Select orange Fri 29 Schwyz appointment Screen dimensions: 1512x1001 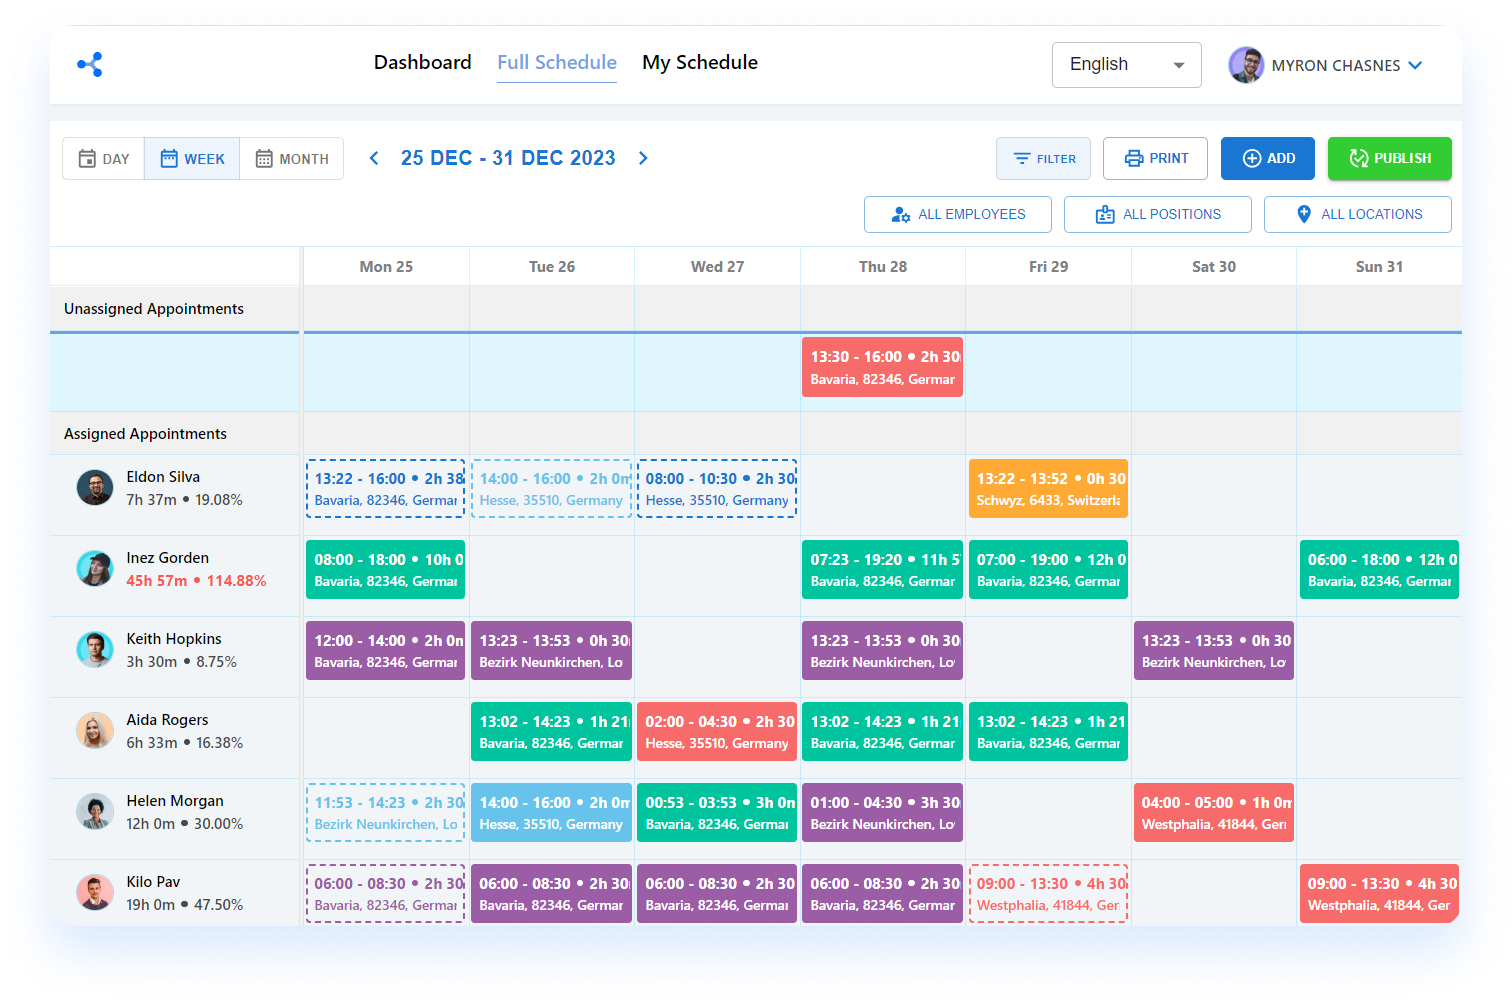[x=1048, y=489]
